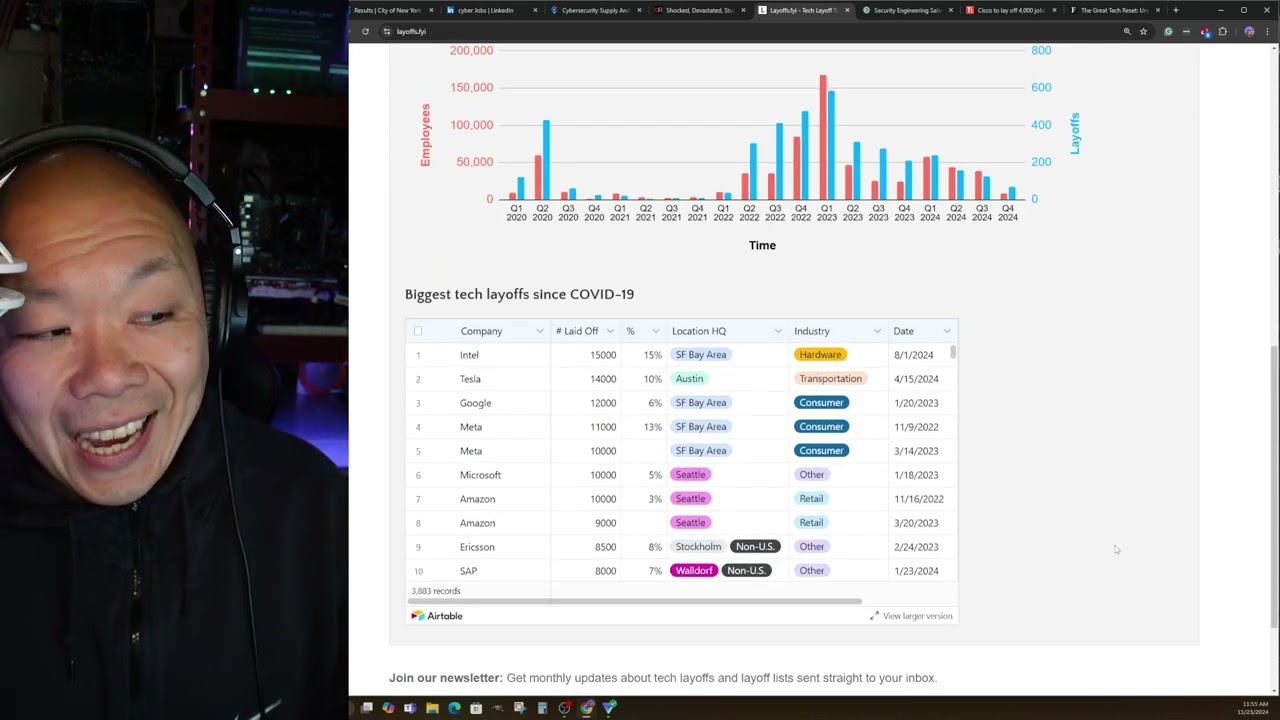Click View larger version link
The image size is (1280, 720).
[918, 616]
